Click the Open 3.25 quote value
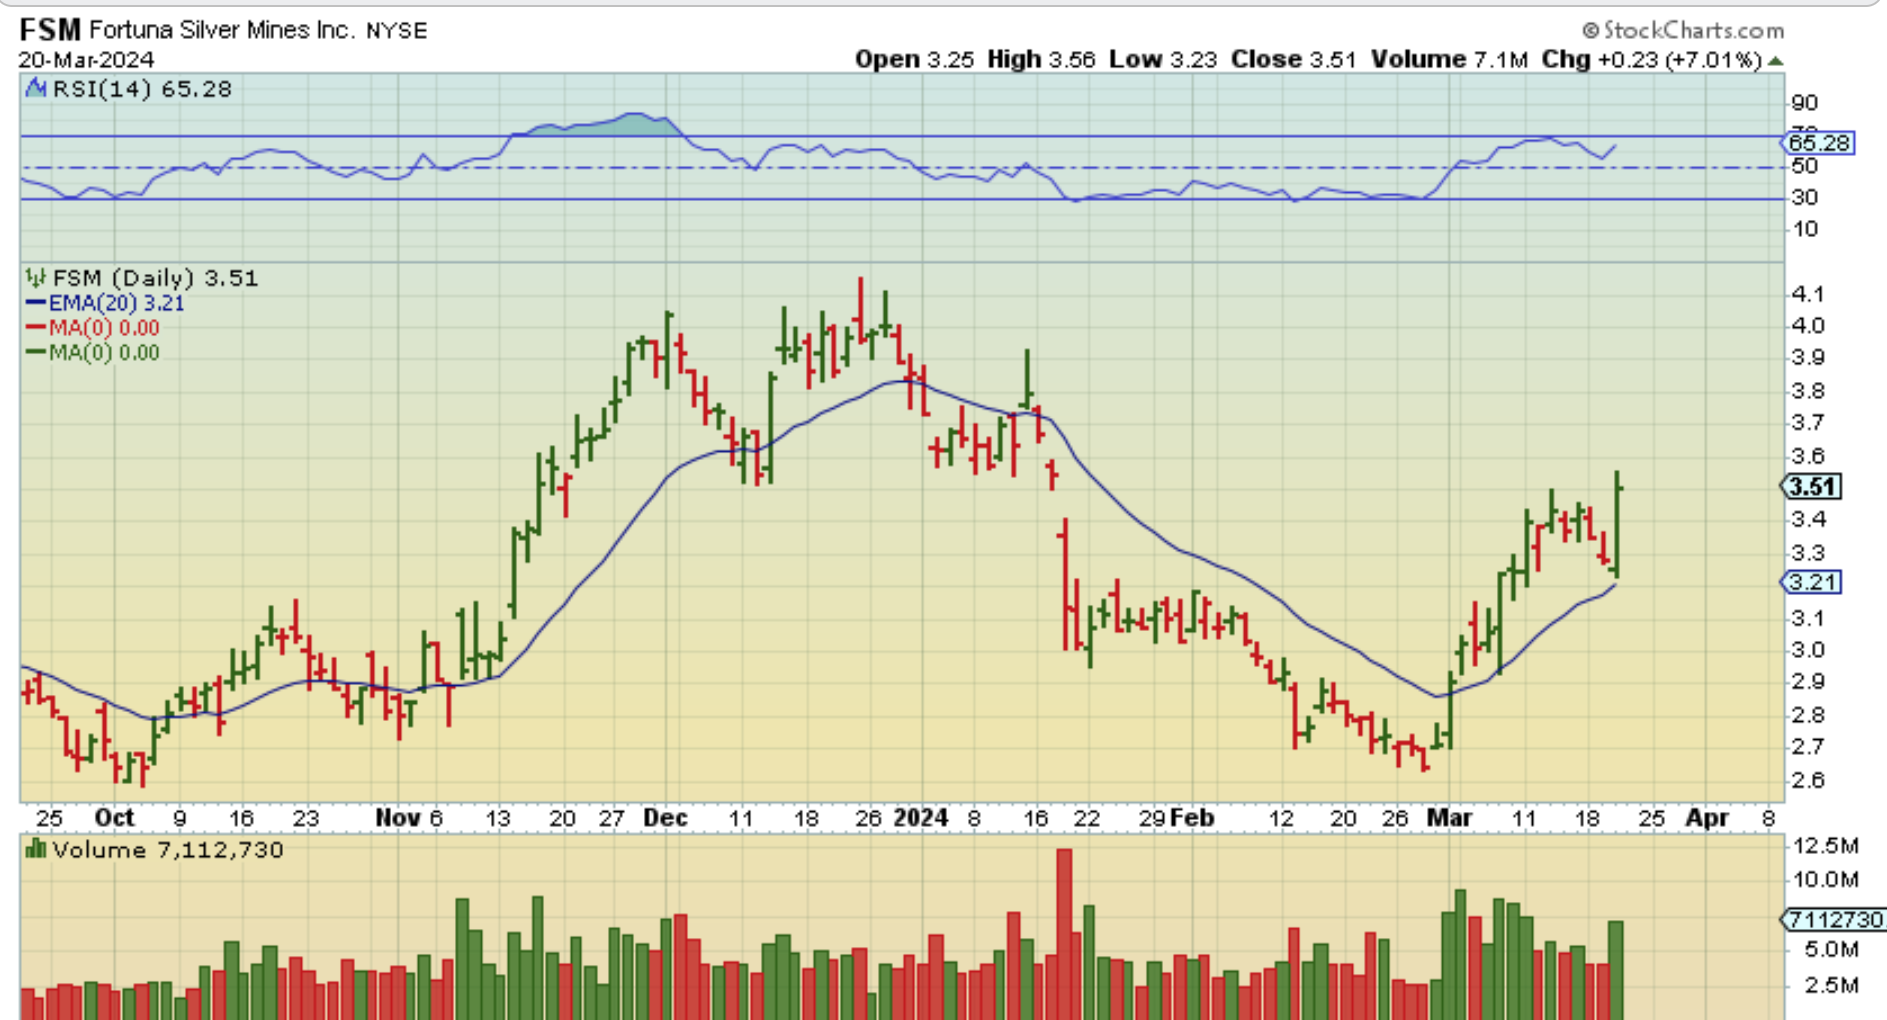 [x=914, y=60]
